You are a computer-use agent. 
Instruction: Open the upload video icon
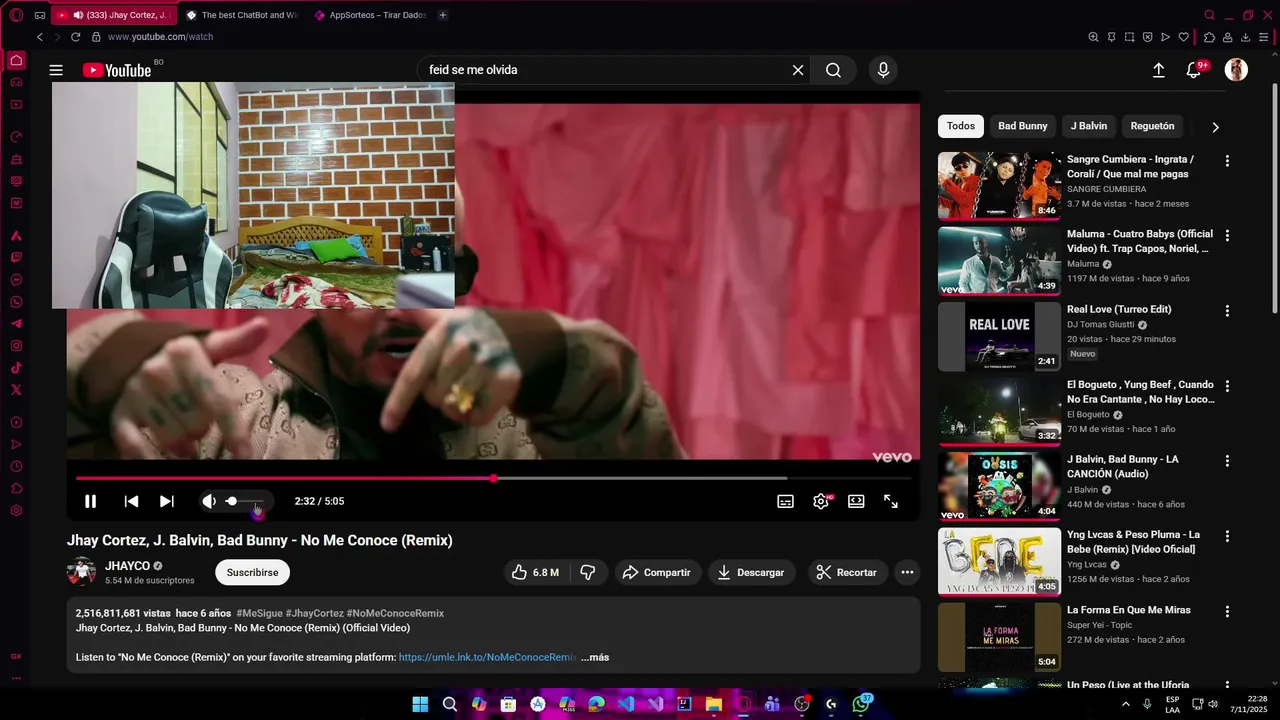[x=1158, y=70]
